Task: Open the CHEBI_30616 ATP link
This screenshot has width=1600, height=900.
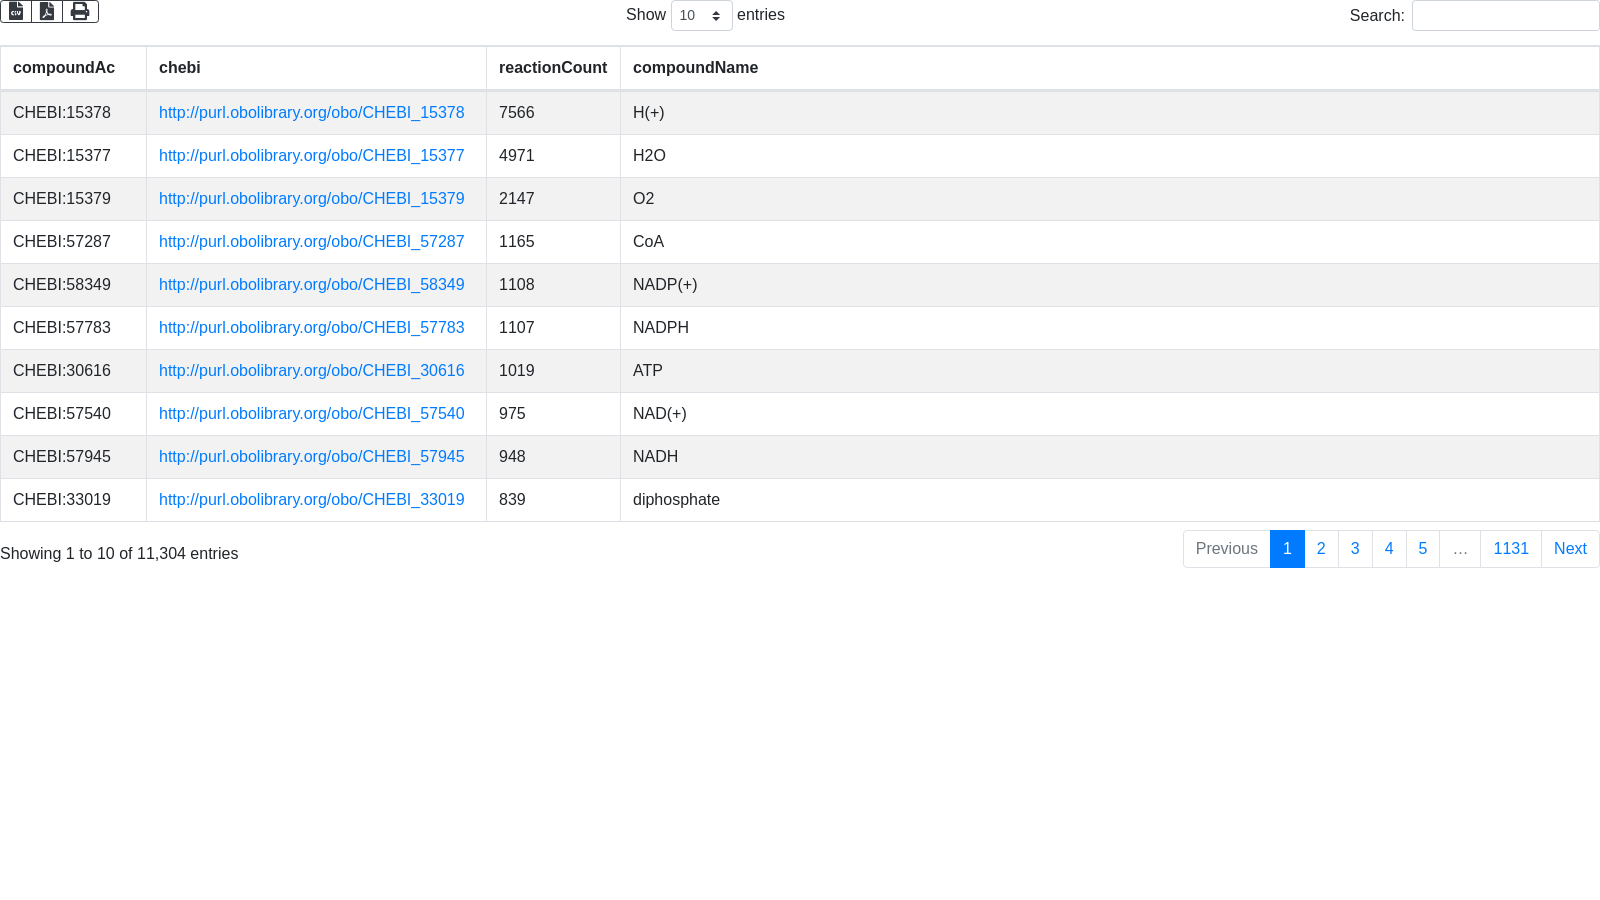Action: click(311, 371)
